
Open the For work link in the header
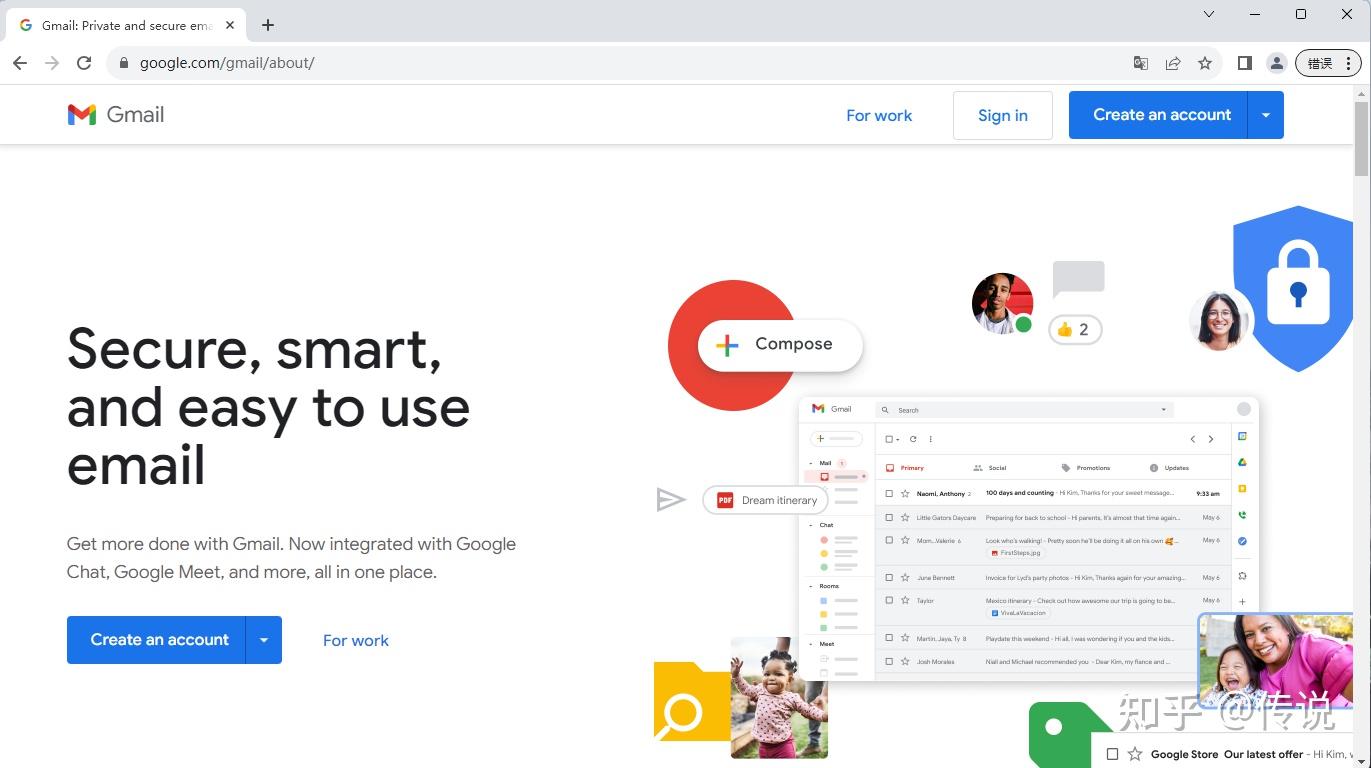879,115
